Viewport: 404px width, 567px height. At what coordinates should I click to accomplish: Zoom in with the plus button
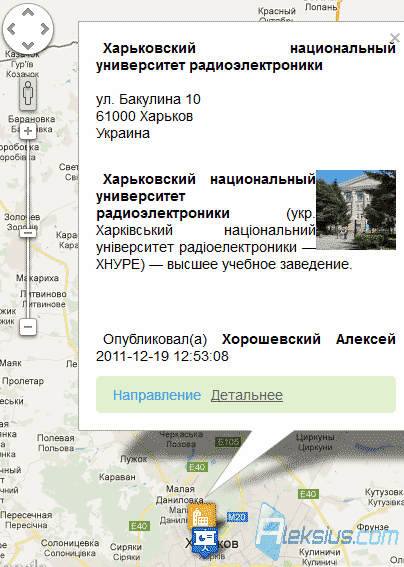tap(28, 131)
